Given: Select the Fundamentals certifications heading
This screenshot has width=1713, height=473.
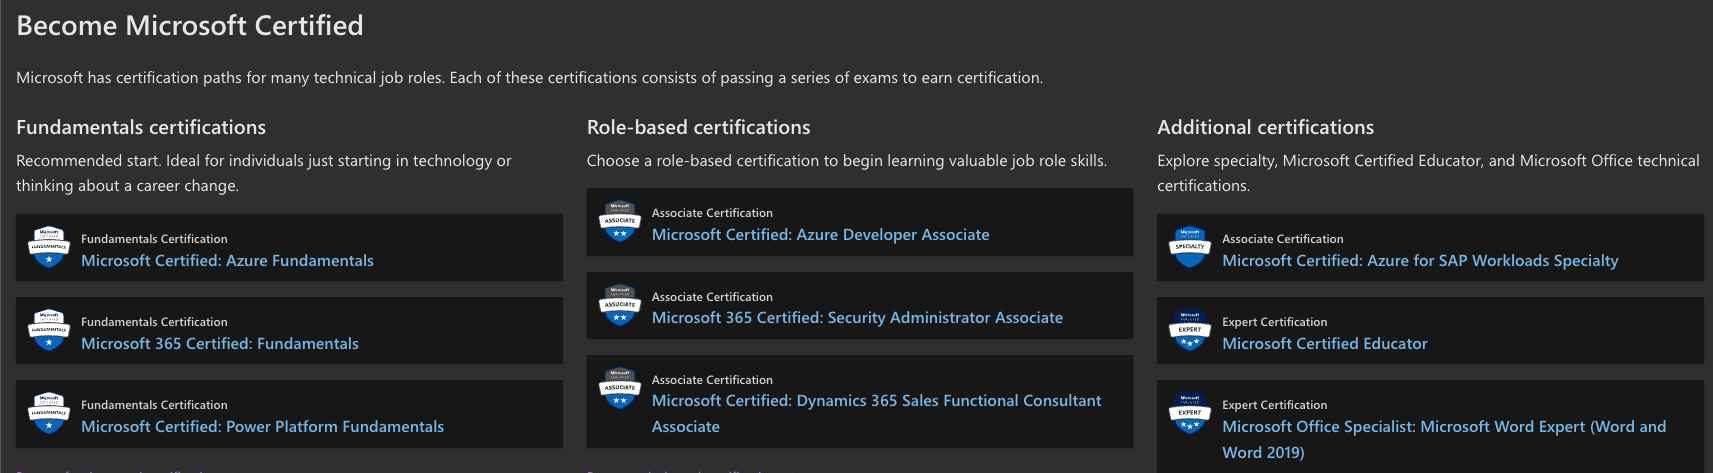Looking at the screenshot, I should tap(141, 127).
